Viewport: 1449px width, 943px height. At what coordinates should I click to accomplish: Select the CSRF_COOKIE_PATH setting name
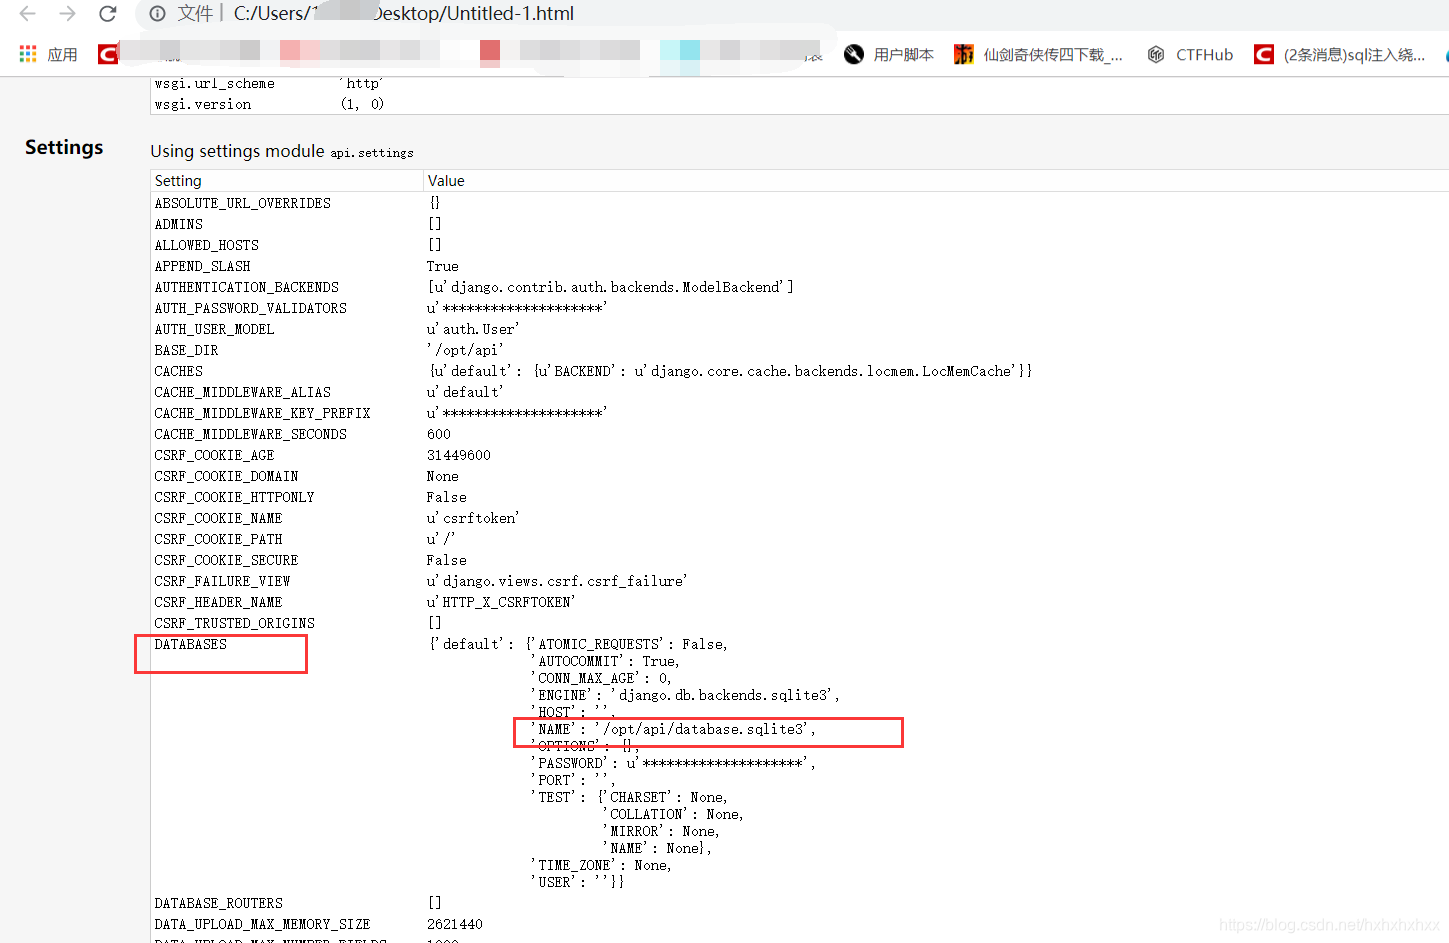coord(218,539)
